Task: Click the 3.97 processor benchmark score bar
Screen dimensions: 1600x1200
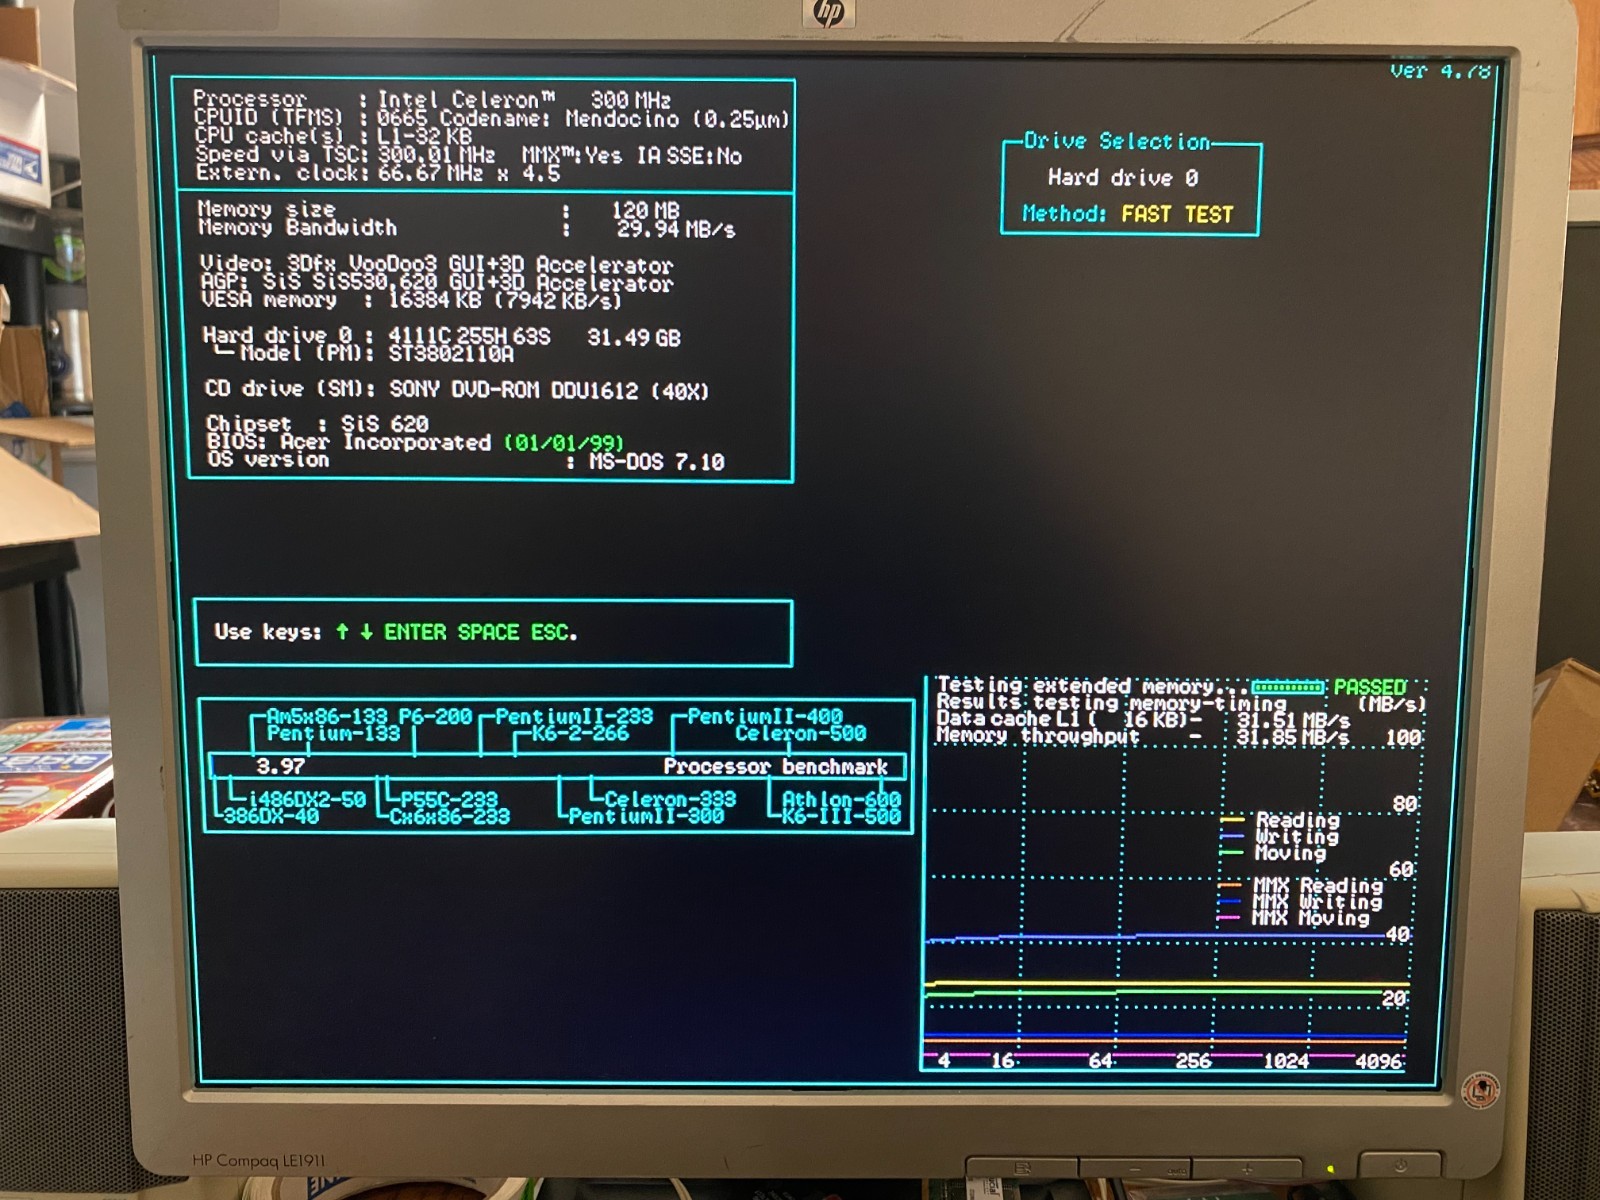Action: [280, 766]
